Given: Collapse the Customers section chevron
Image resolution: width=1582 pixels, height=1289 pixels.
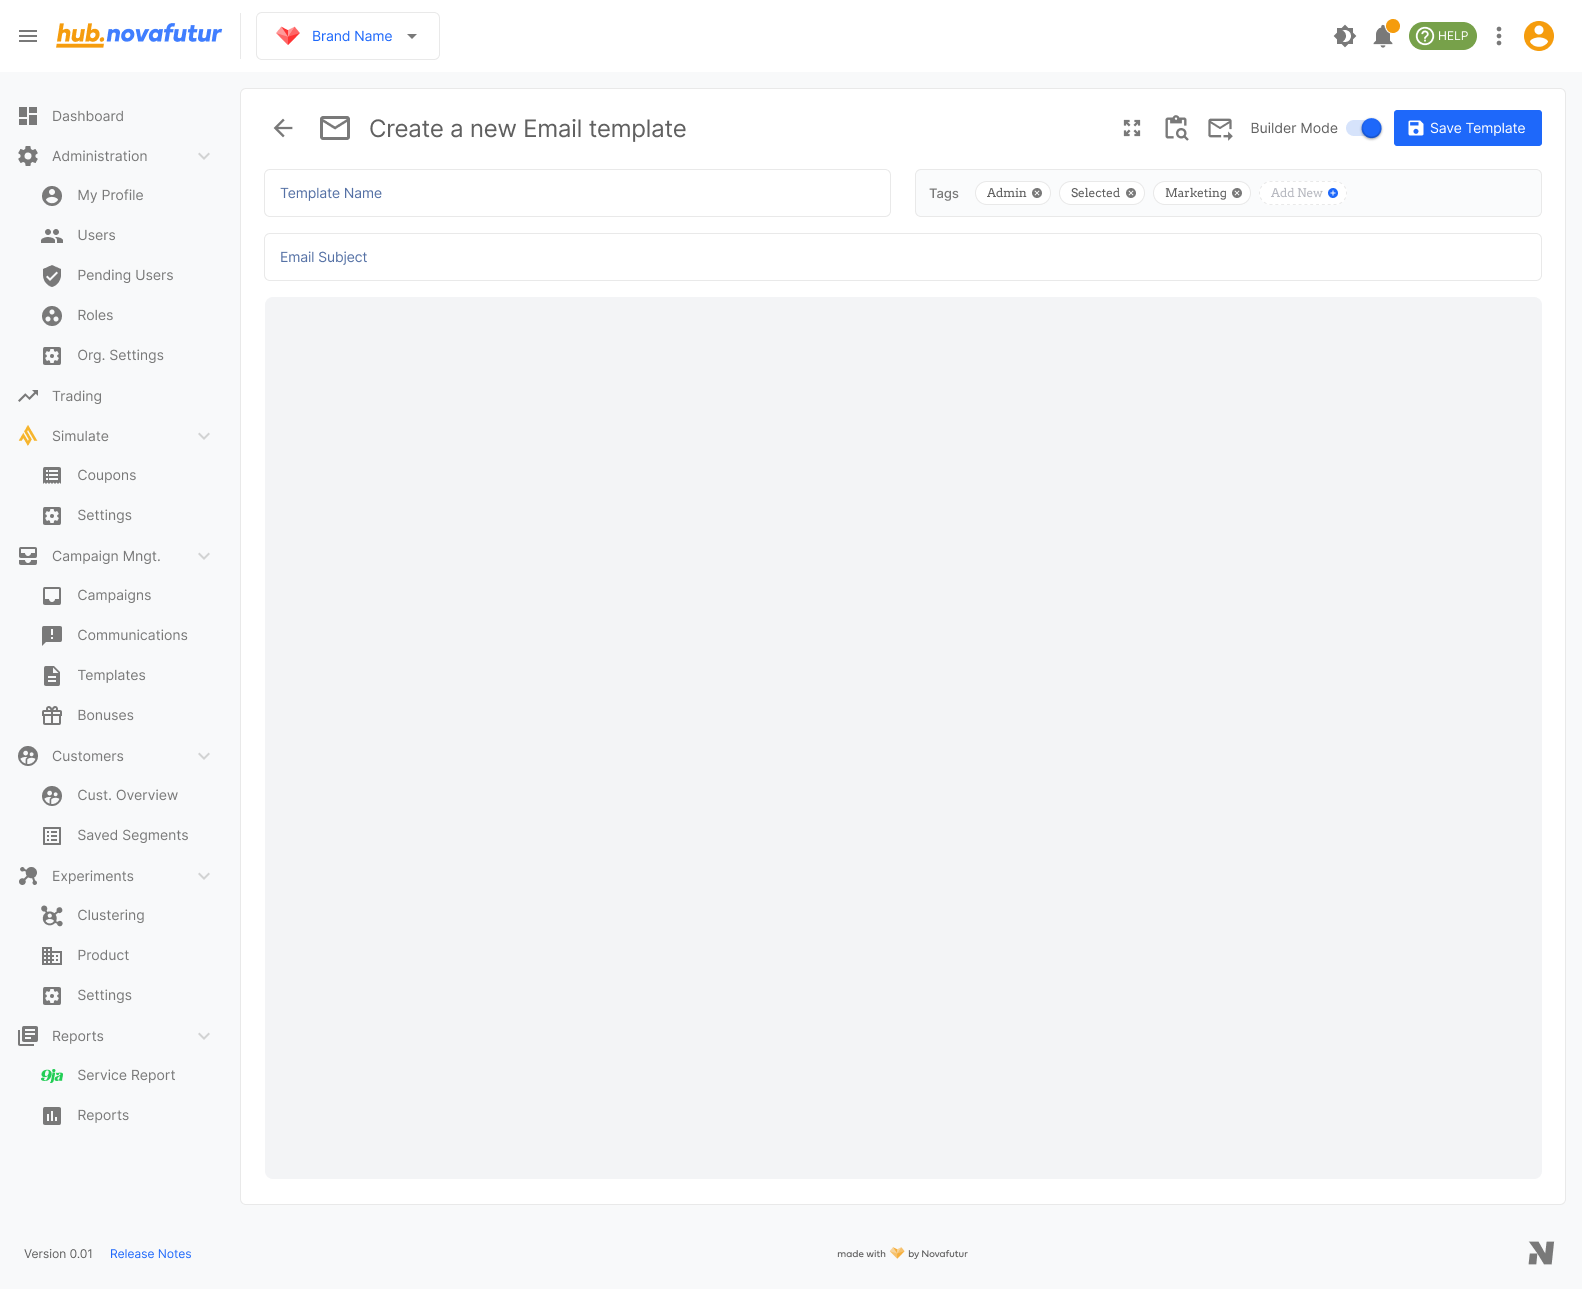Looking at the screenshot, I should 204,756.
